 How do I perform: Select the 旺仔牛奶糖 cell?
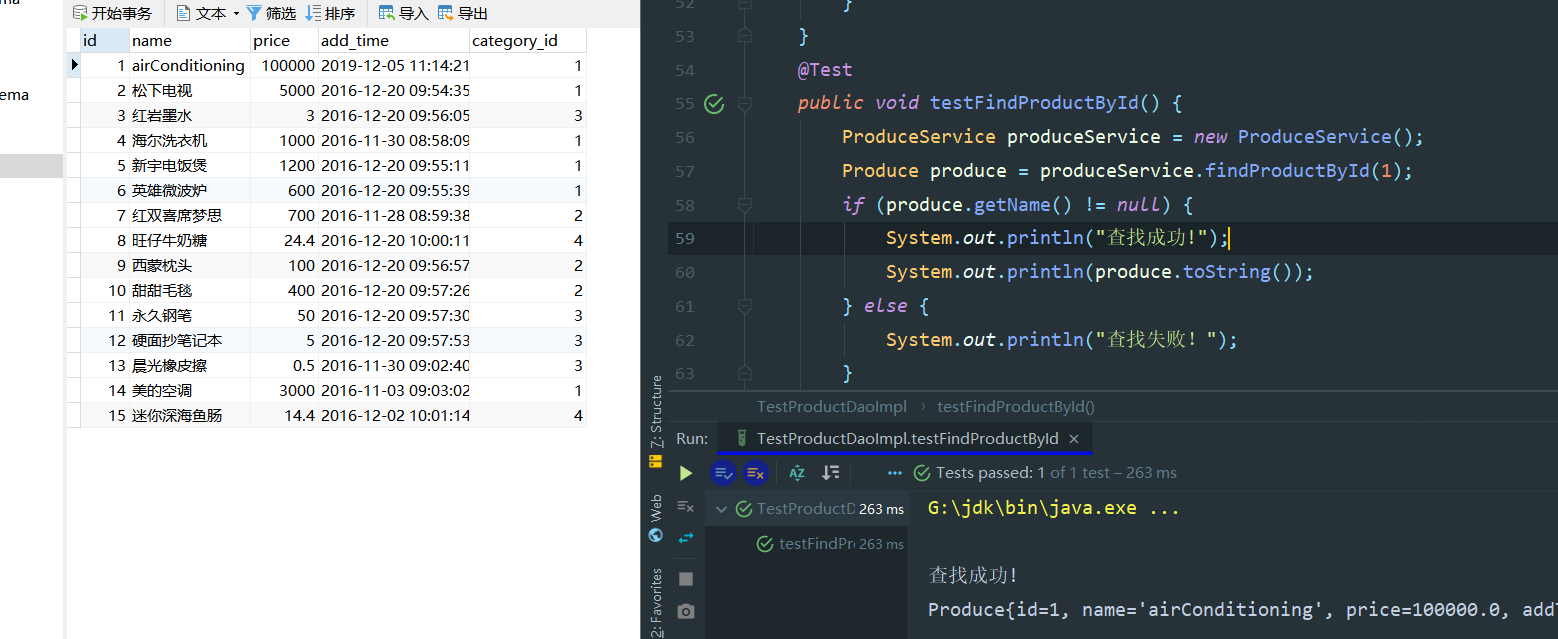tap(190, 240)
